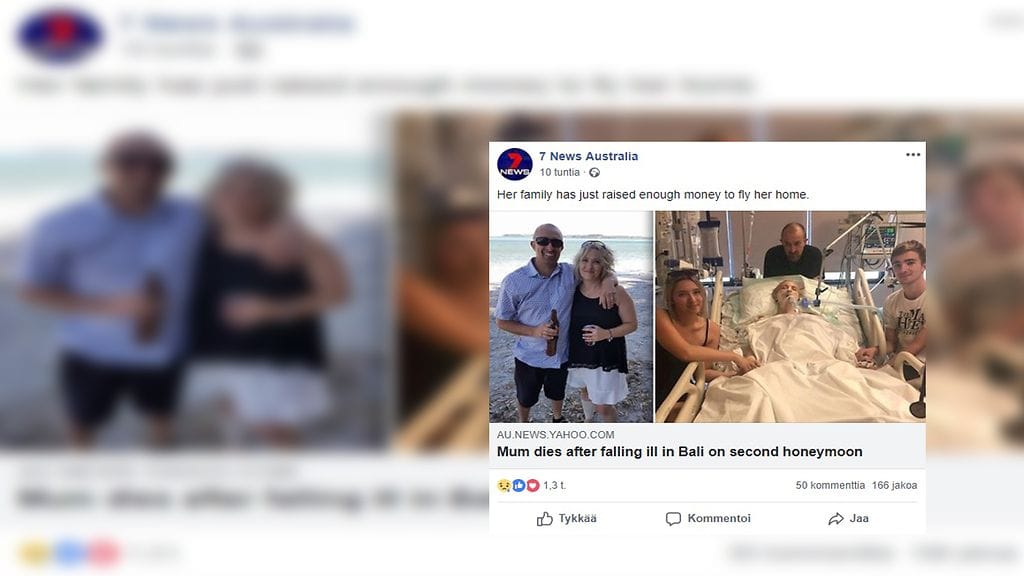Click the 7 News channel logo avatar
Screen dimensions: 1024x576
pos(515,164)
